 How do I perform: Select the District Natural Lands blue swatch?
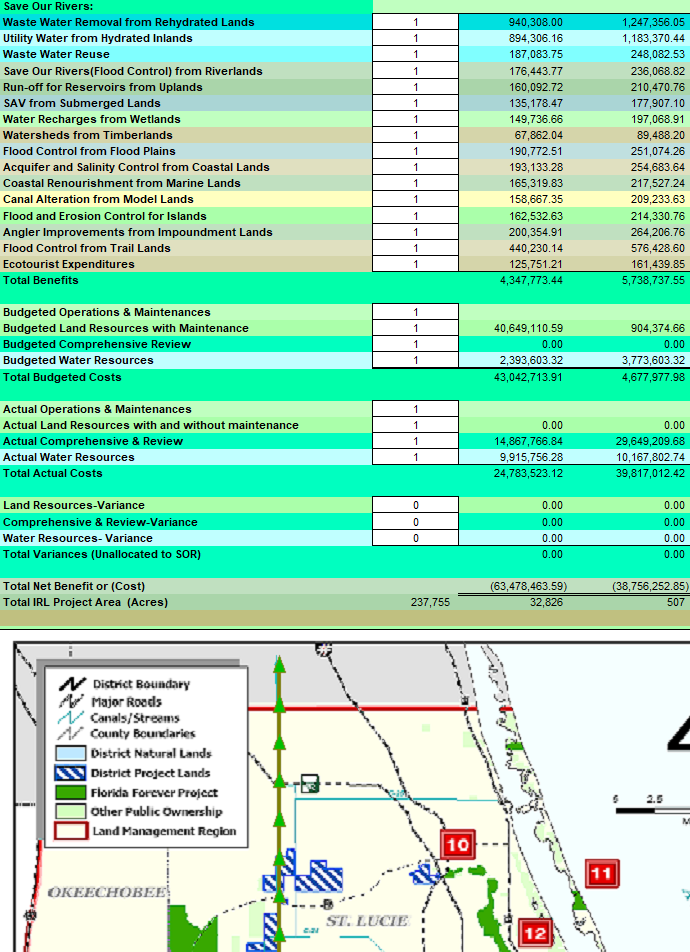70,753
